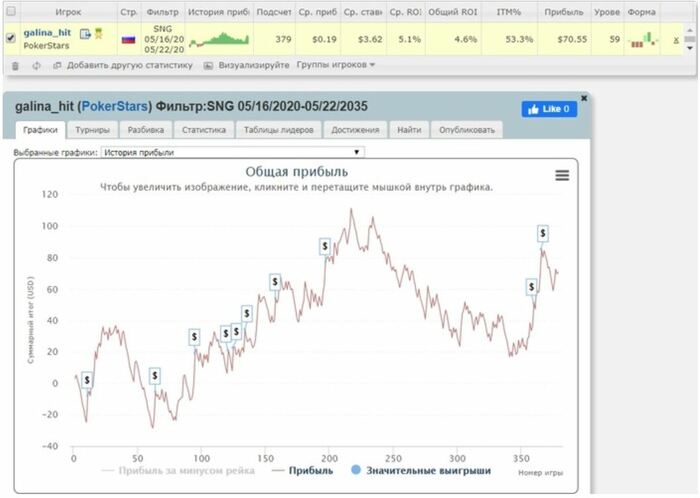Click the 379 count value
Image resolution: width=700 pixels, height=498 pixels.
tap(283, 39)
